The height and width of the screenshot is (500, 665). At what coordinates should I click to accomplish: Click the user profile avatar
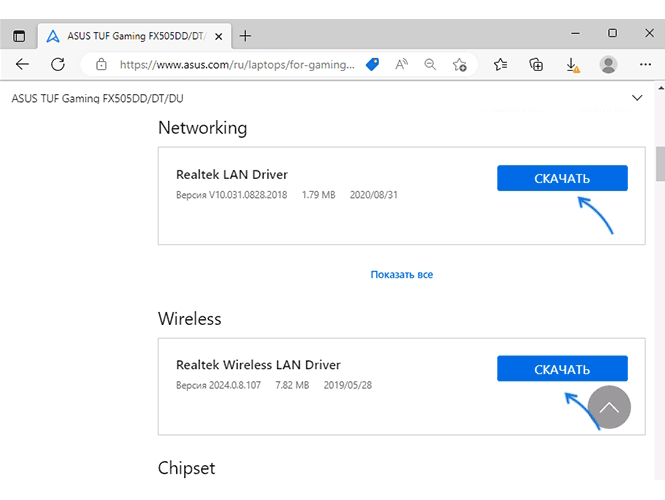(608, 64)
